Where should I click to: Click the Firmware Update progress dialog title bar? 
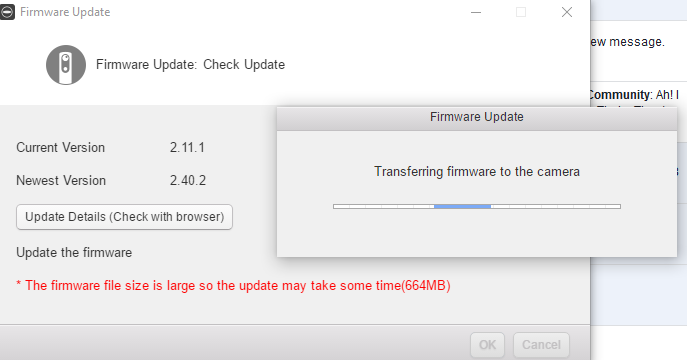point(477,117)
